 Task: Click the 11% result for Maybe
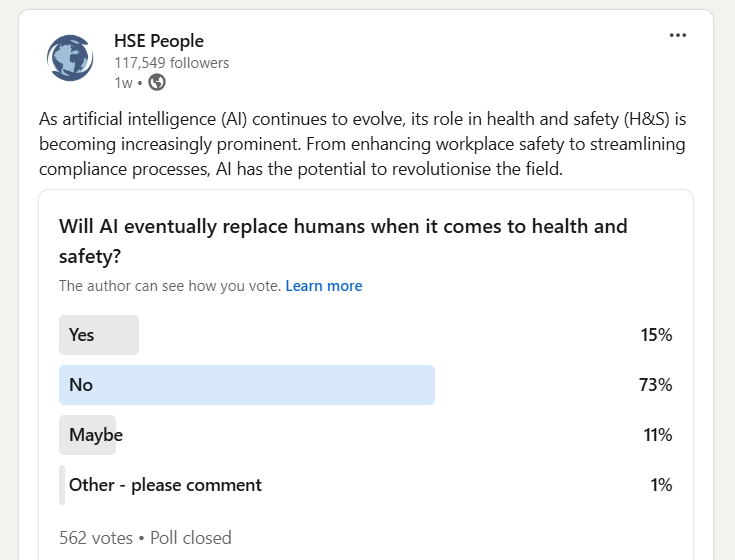(x=658, y=435)
